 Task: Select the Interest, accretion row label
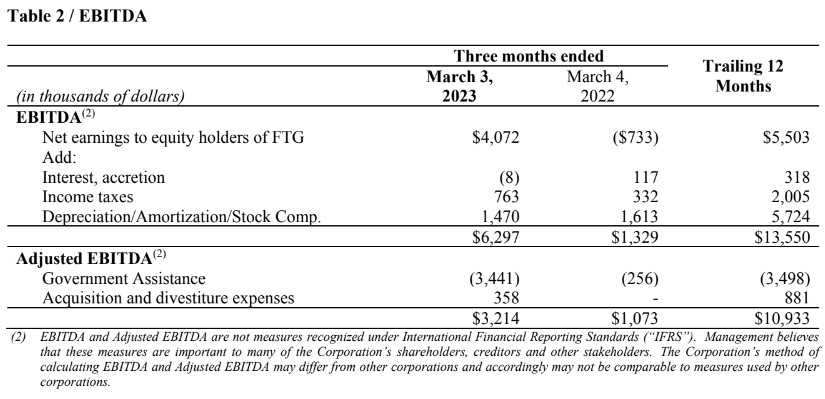(x=103, y=177)
